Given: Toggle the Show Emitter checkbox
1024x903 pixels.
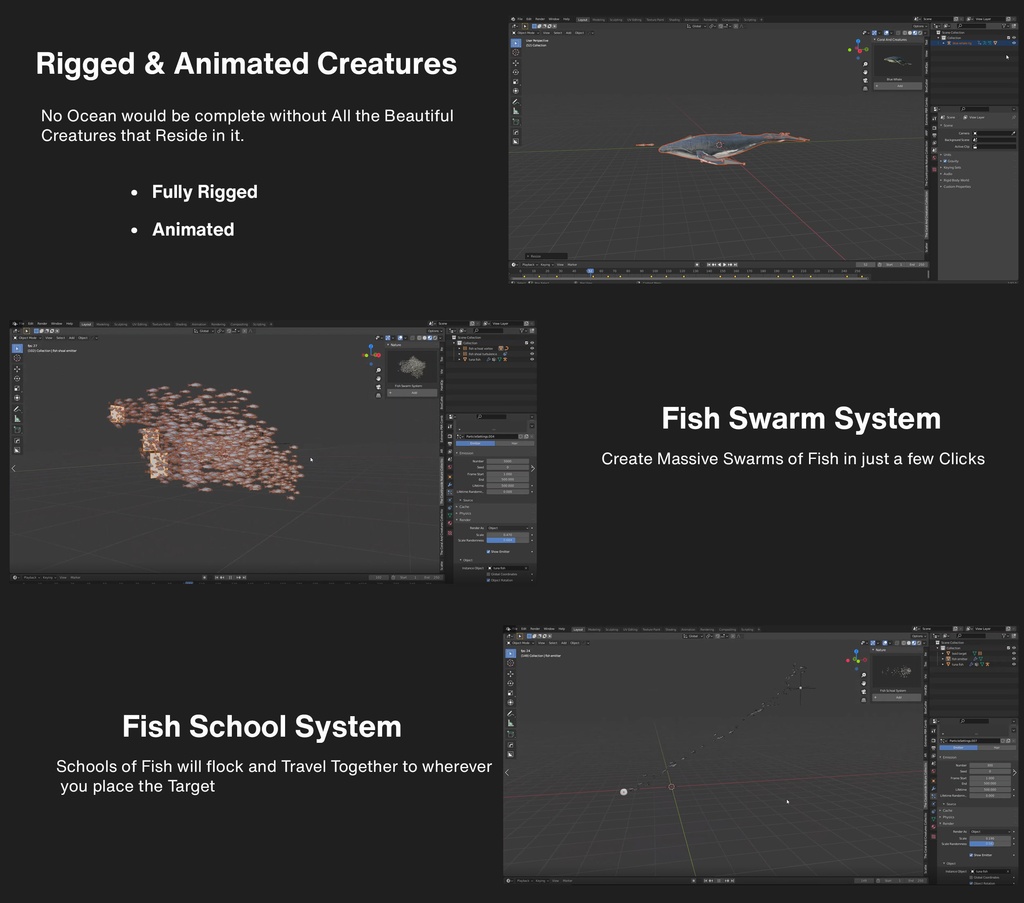Looking at the screenshot, I should coord(489,552).
